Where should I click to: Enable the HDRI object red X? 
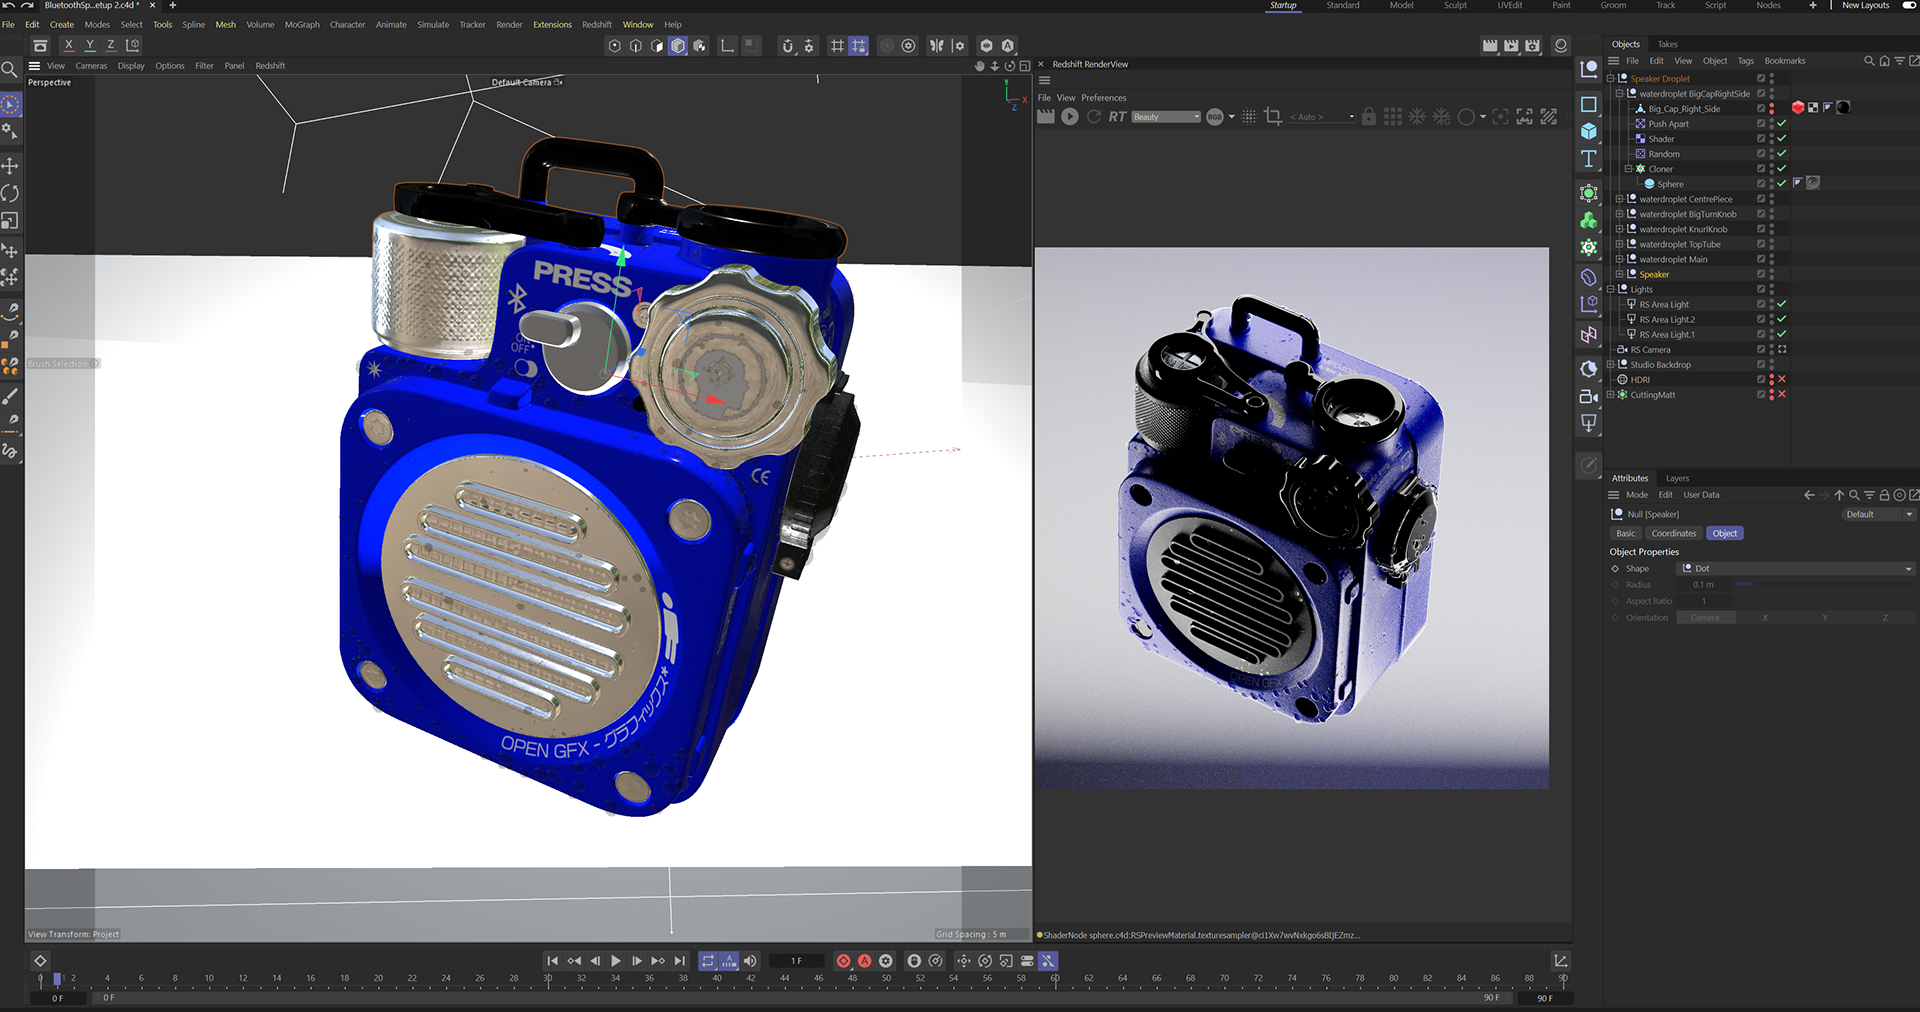pyautogui.click(x=1782, y=380)
